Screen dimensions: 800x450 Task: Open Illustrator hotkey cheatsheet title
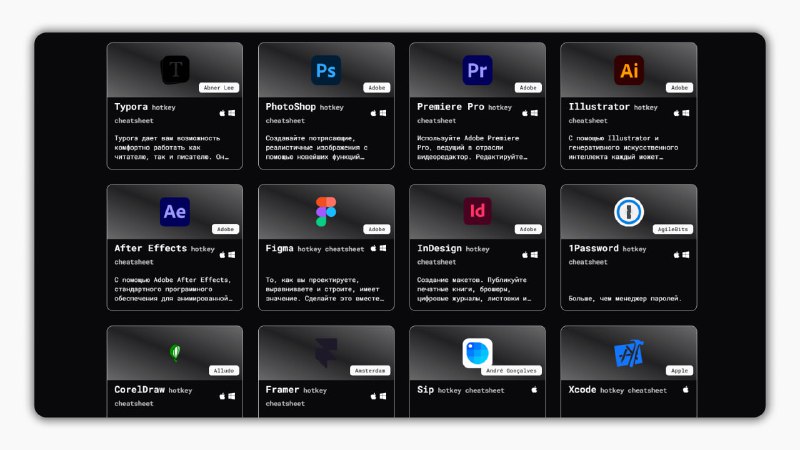613,113
